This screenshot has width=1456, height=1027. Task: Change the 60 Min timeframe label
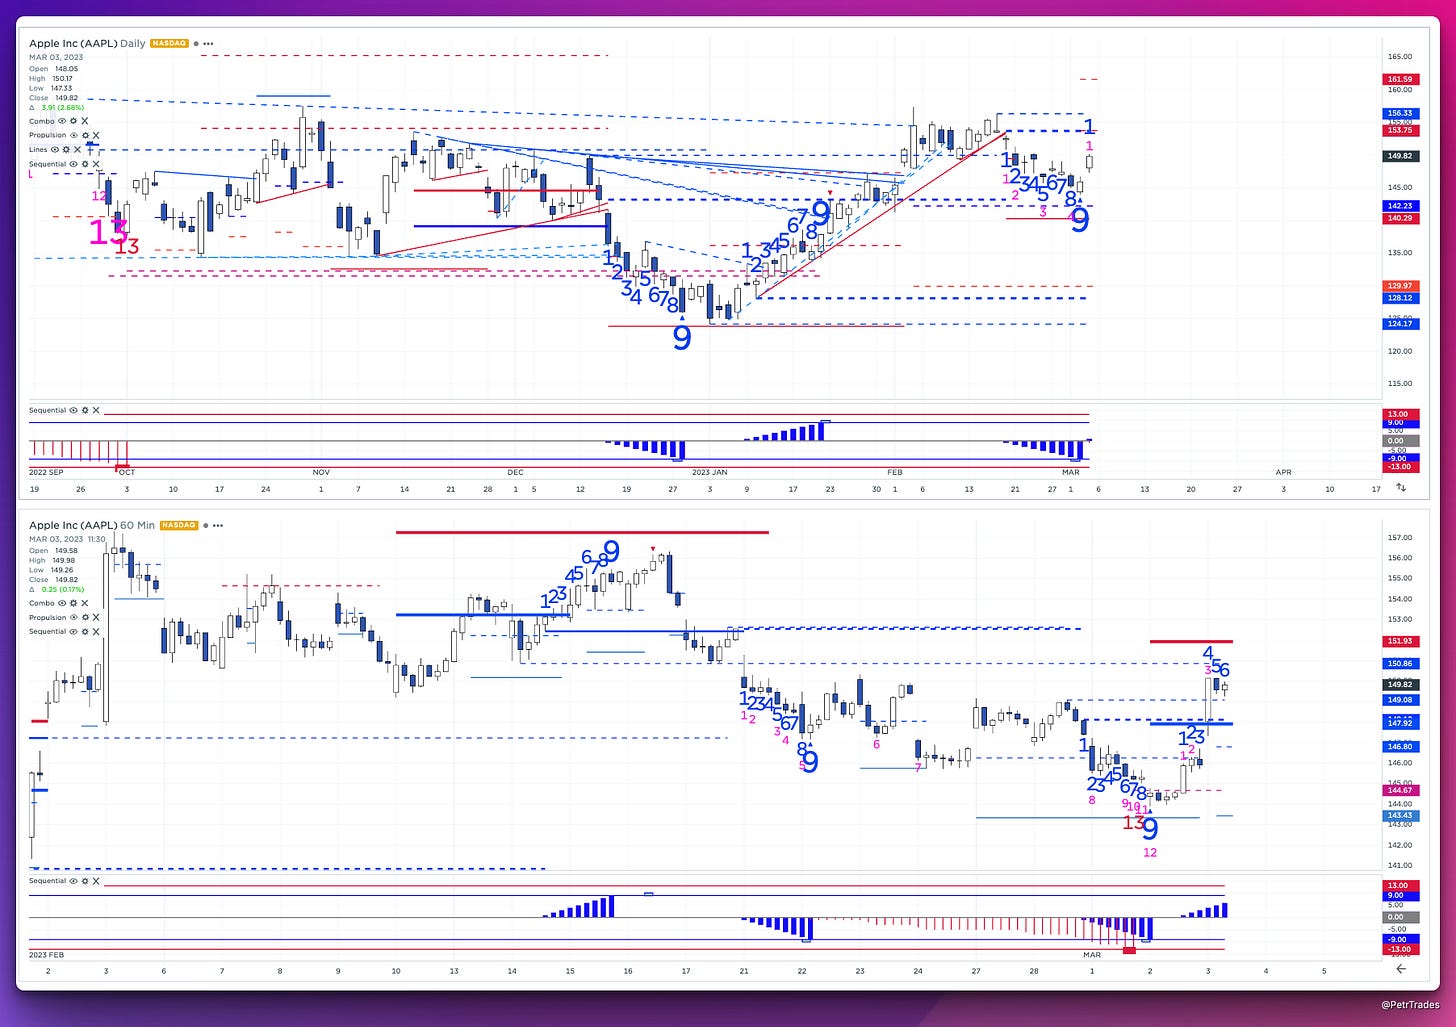pyautogui.click(x=137, y=525)
